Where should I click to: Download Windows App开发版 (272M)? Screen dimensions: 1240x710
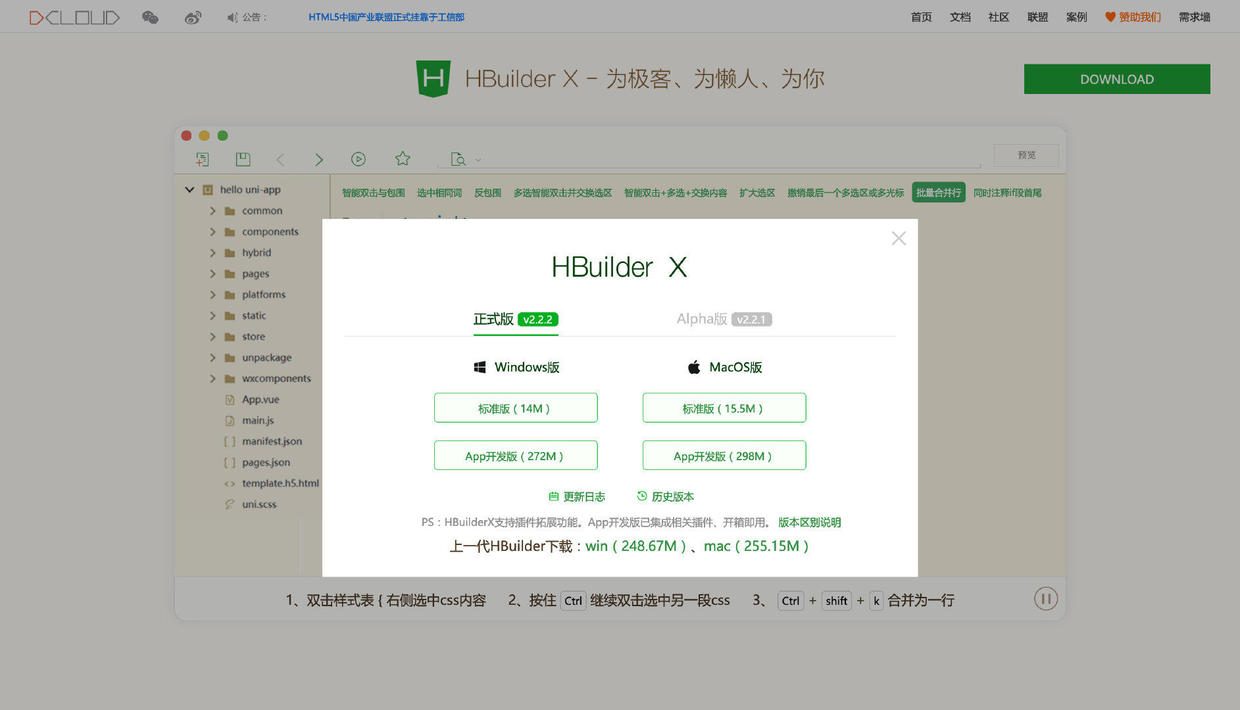point(516,455)
